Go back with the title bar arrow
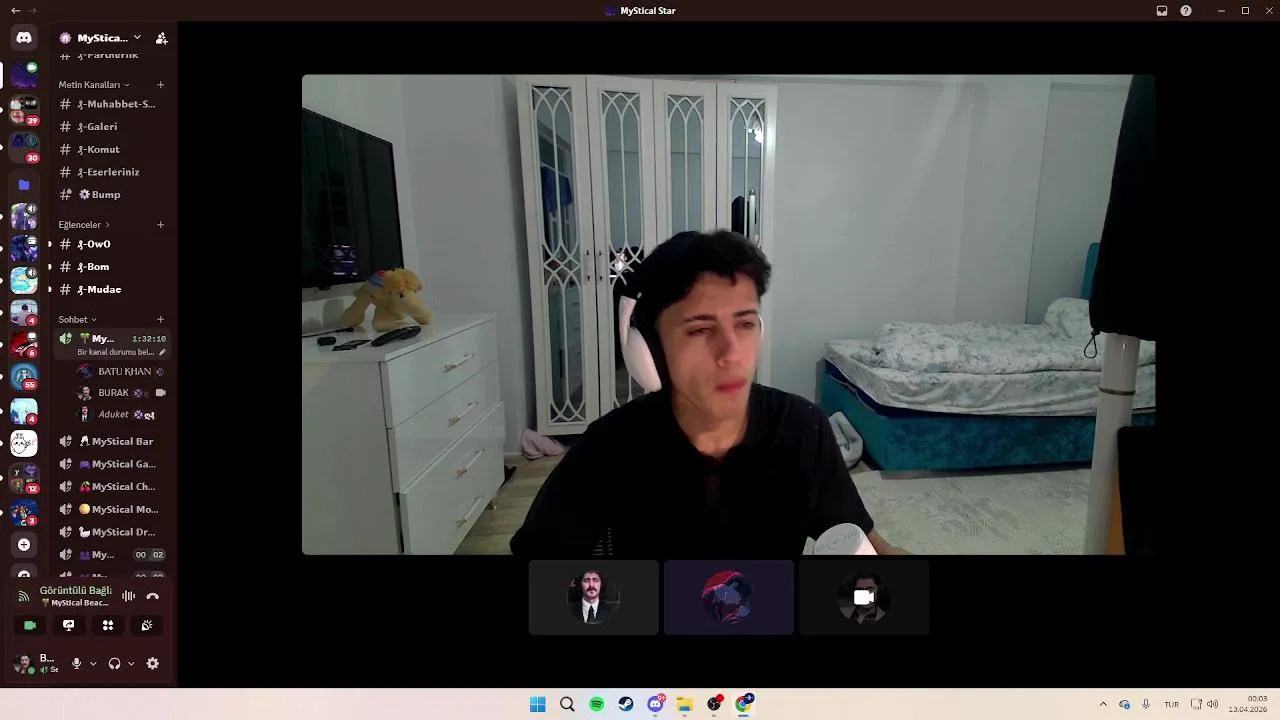 [x=15, y=11]
